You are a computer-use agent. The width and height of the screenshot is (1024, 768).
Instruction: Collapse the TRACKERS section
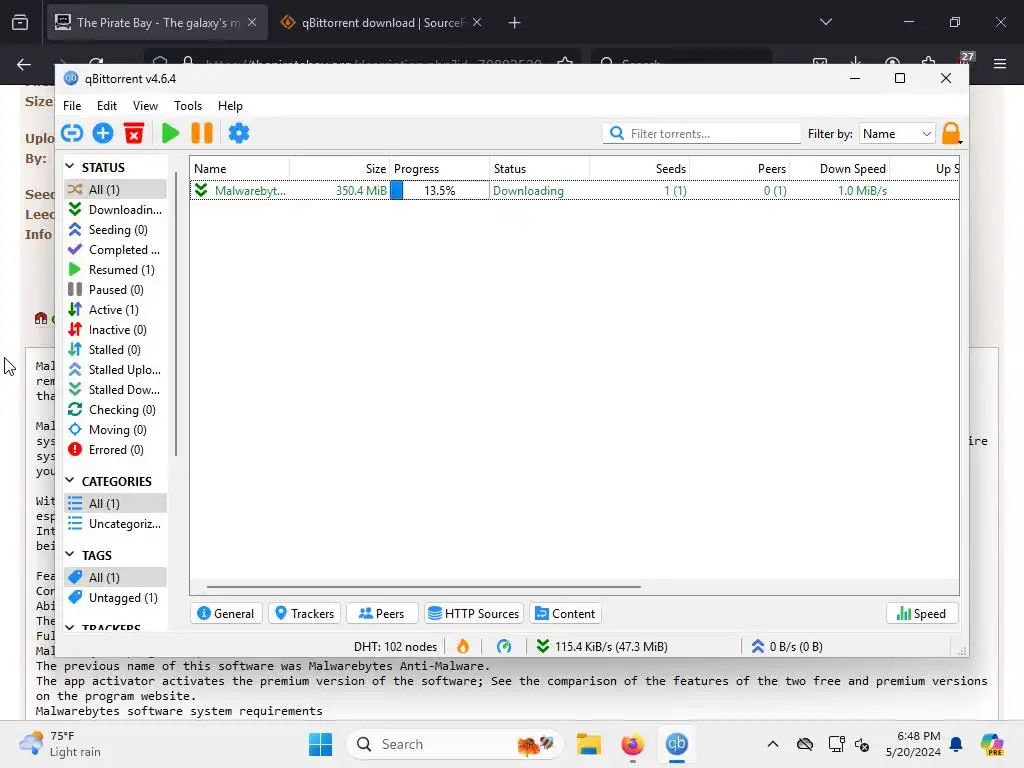tap(70, 627)
